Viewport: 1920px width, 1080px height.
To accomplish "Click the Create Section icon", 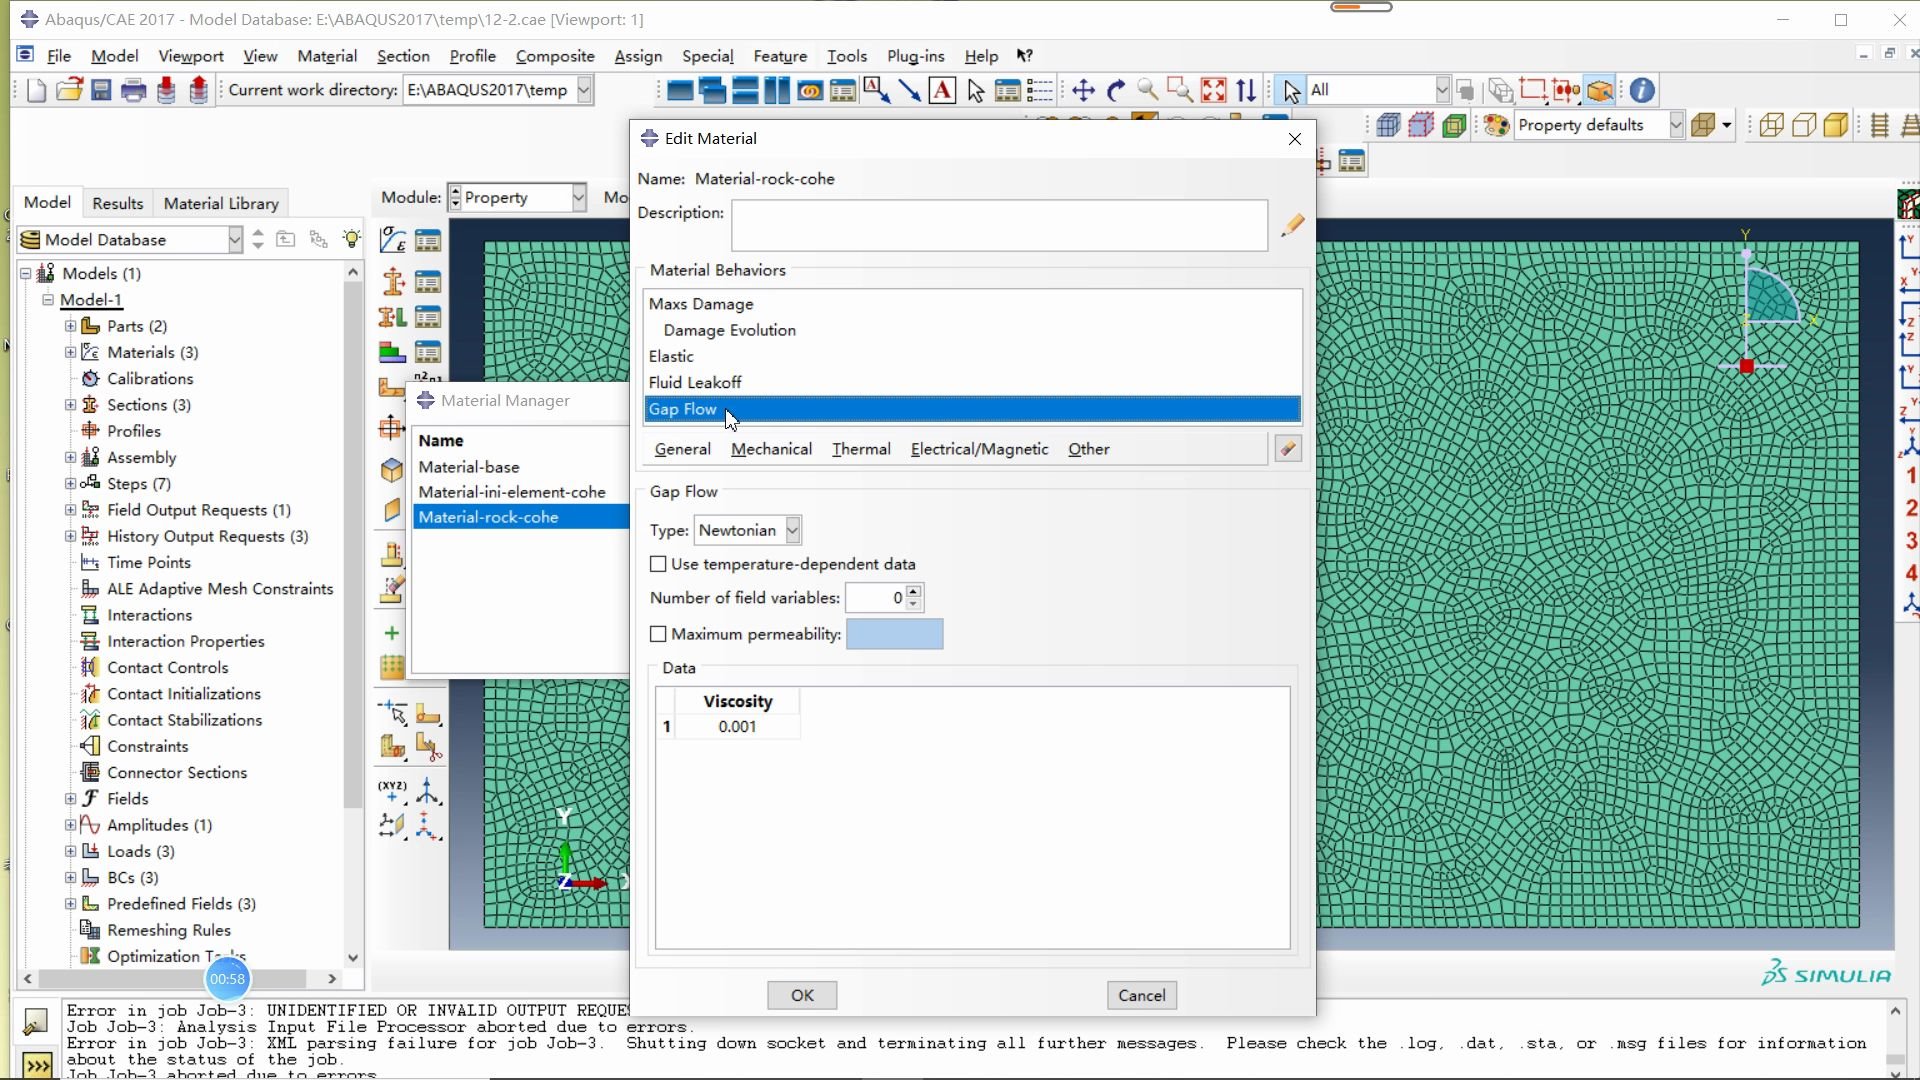I will coord(393,282).
